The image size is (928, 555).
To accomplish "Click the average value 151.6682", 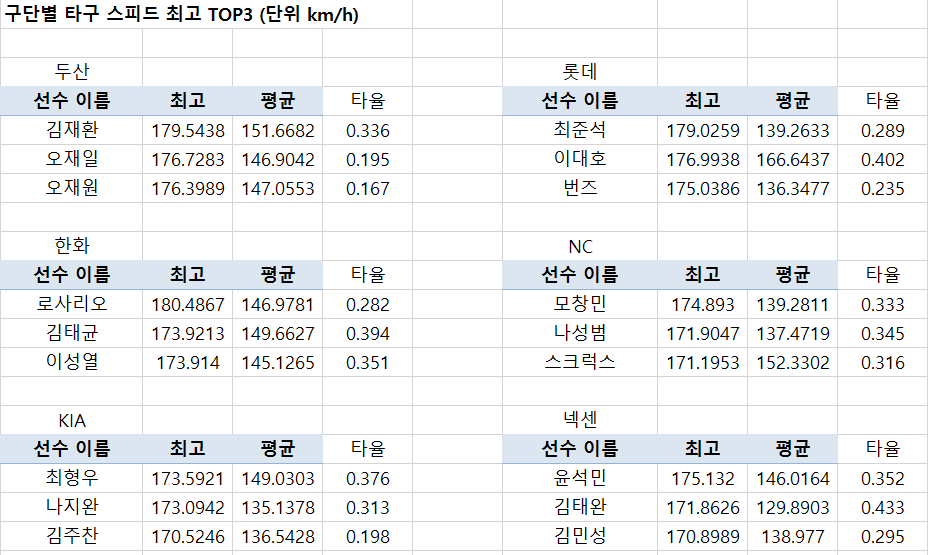I will [278, 130].
